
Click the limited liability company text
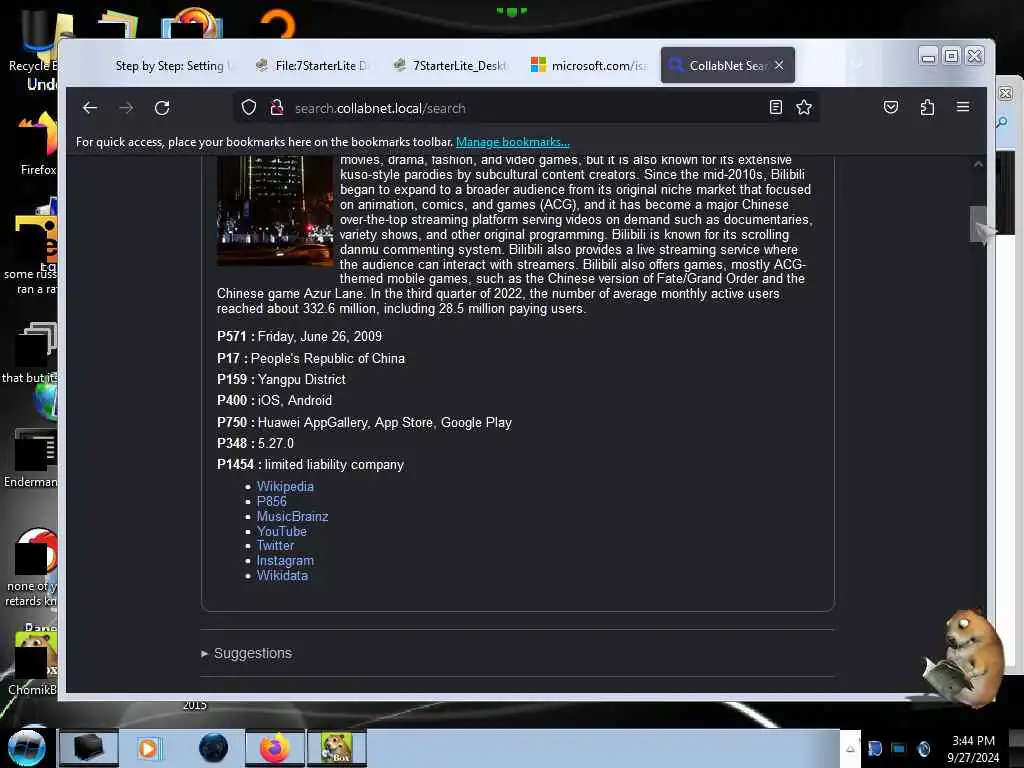click(x=334, y=464)
